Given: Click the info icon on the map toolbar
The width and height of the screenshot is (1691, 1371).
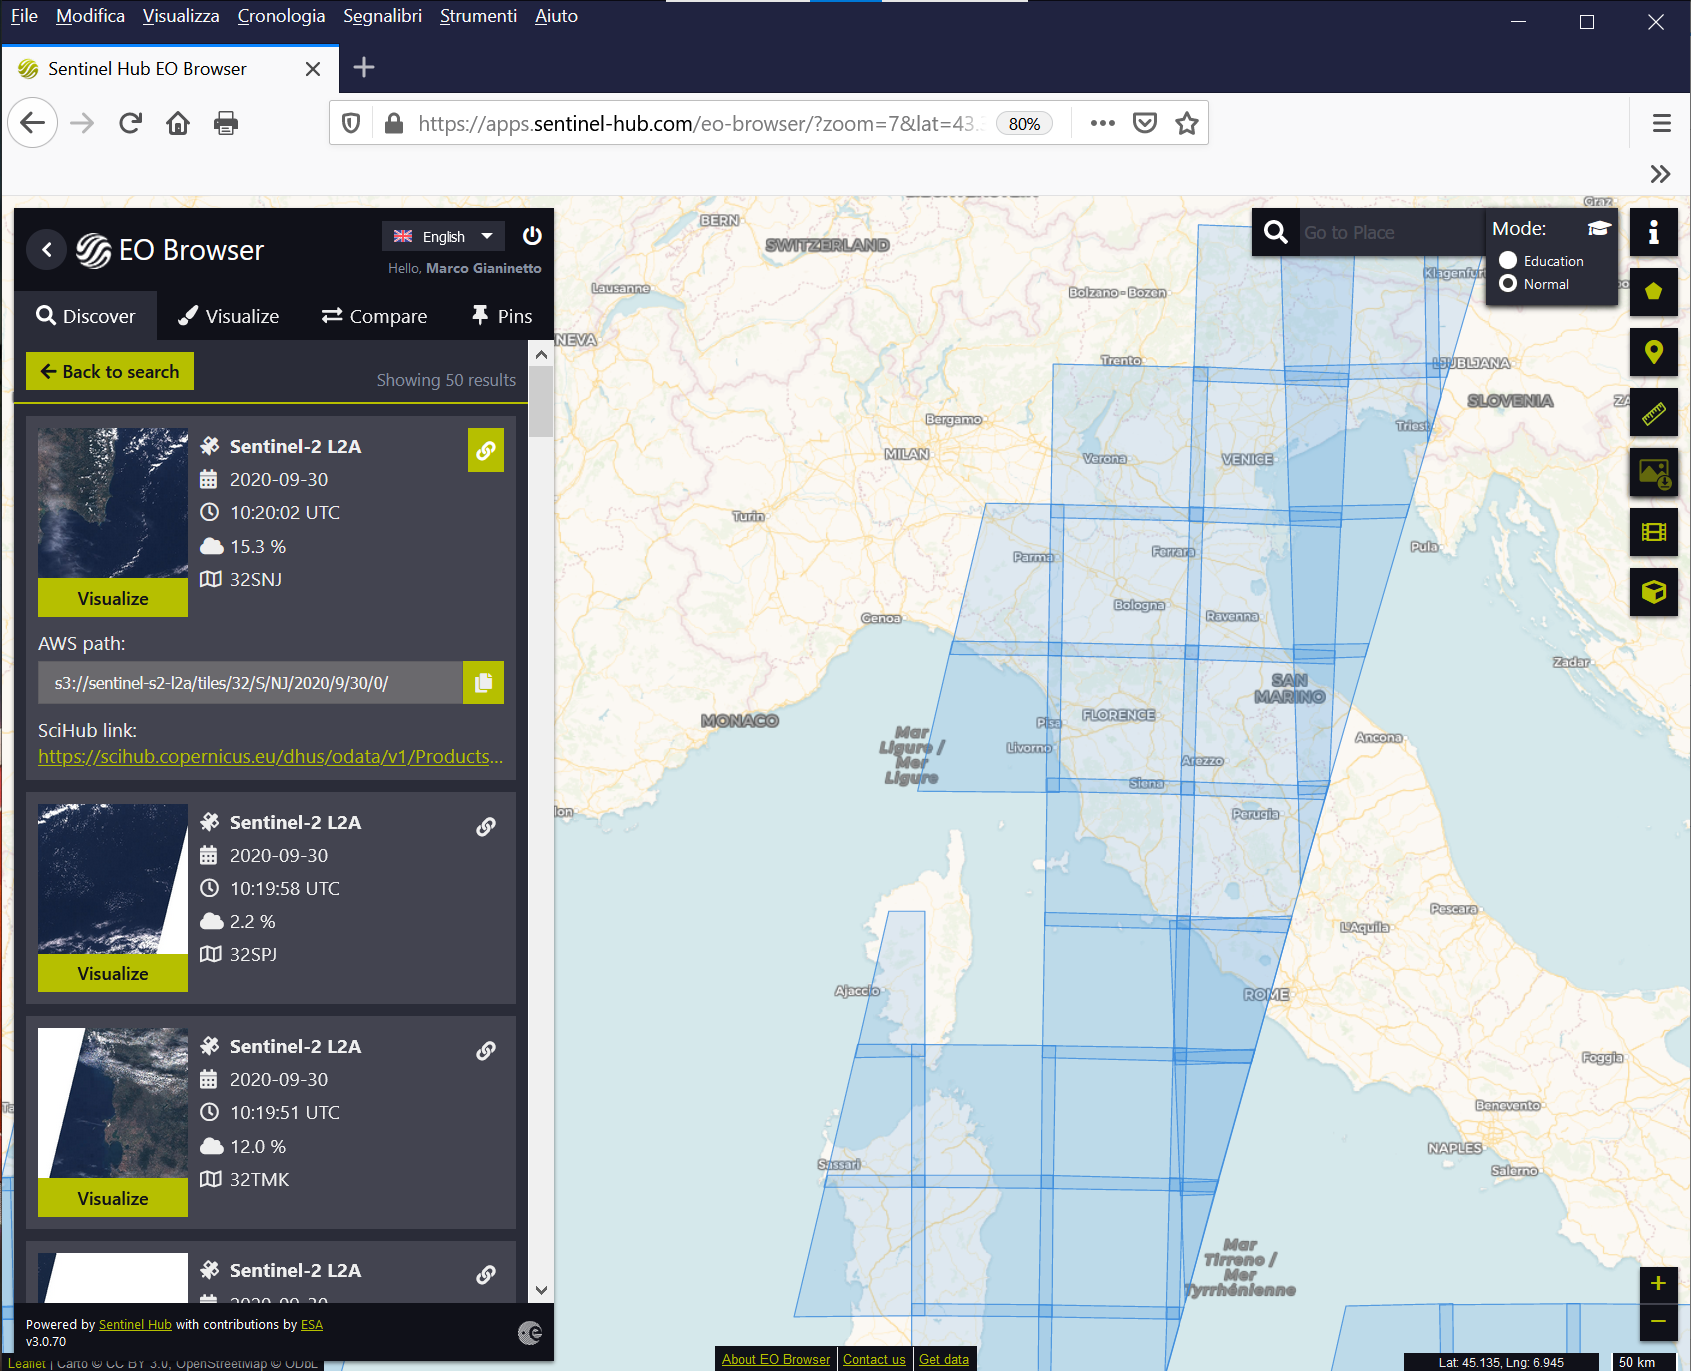Looking at the screenshot, I should tap(1654, 232).
